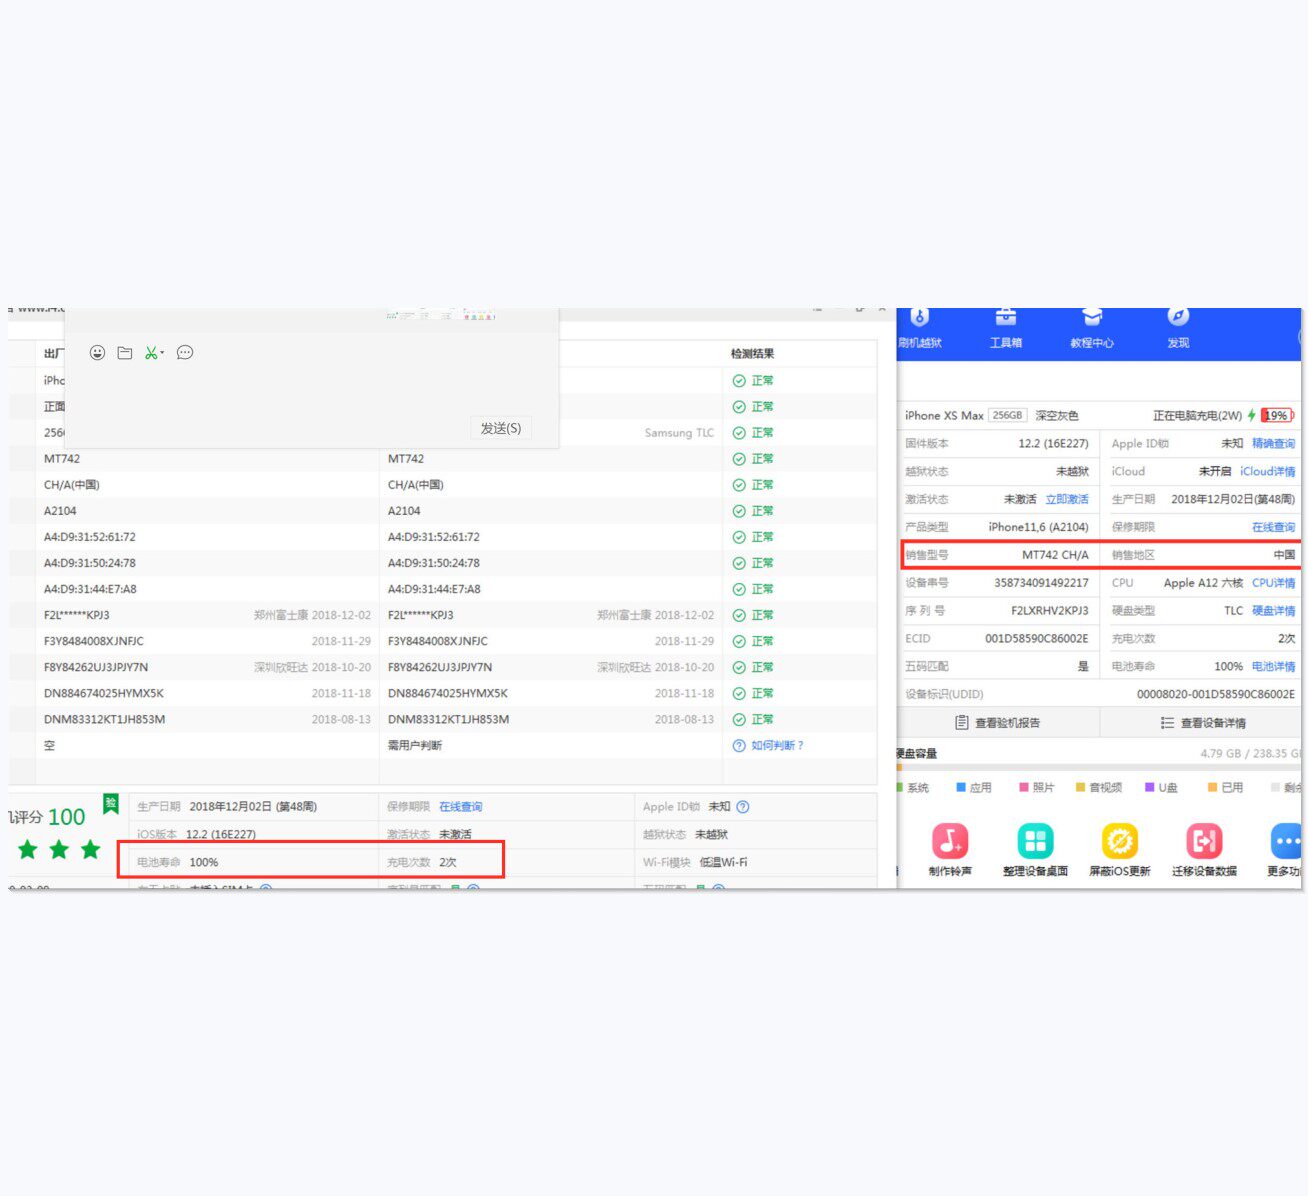Click the help icon beside Apple ID锁 未知

(x=743, y=807)
